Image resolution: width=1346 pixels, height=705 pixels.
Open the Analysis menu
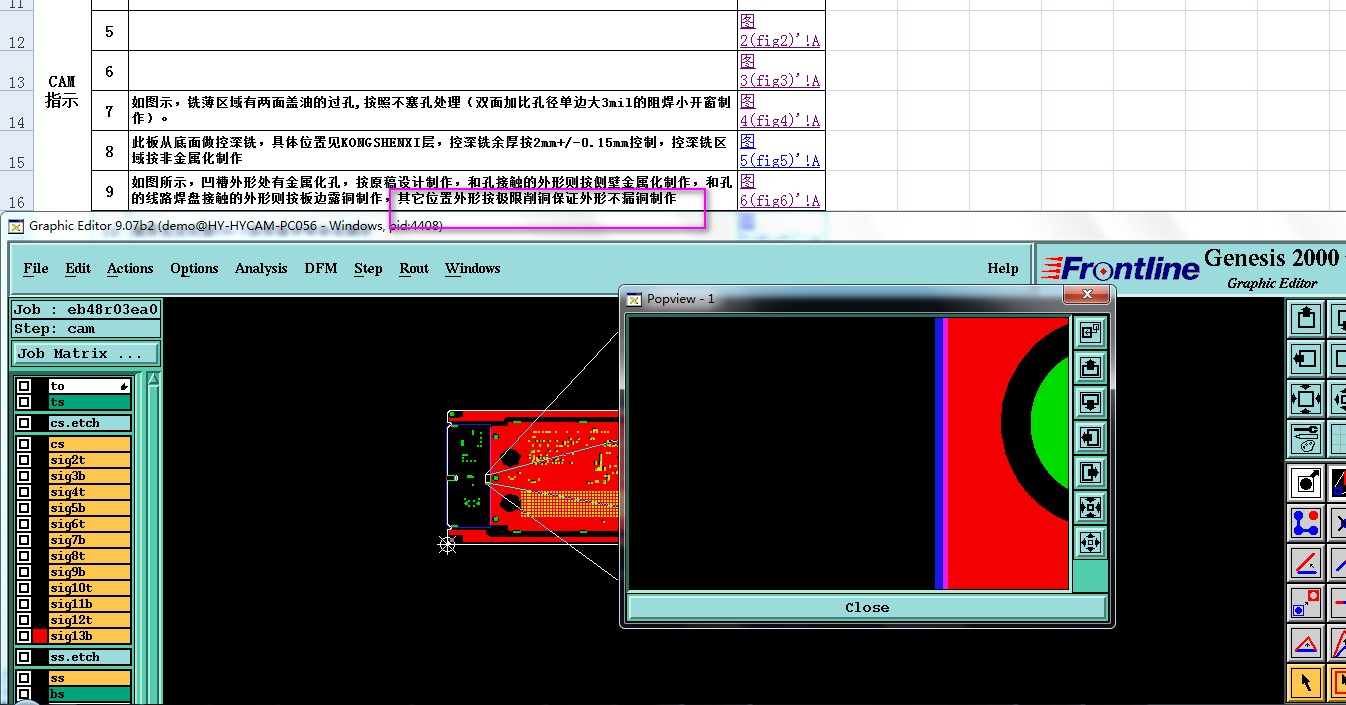point(261,268)
